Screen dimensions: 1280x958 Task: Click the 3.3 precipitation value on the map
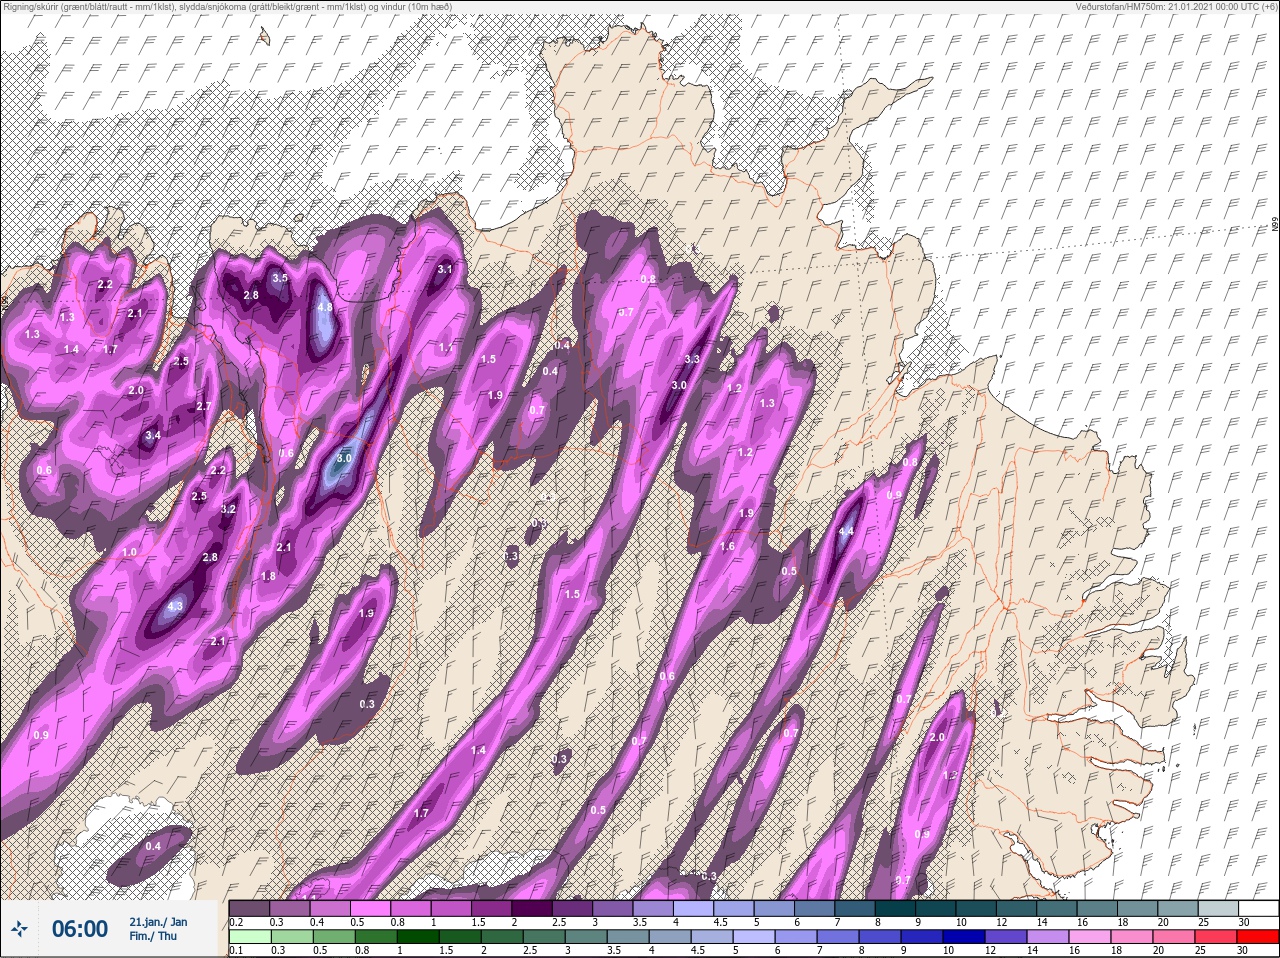pos(691,359)
